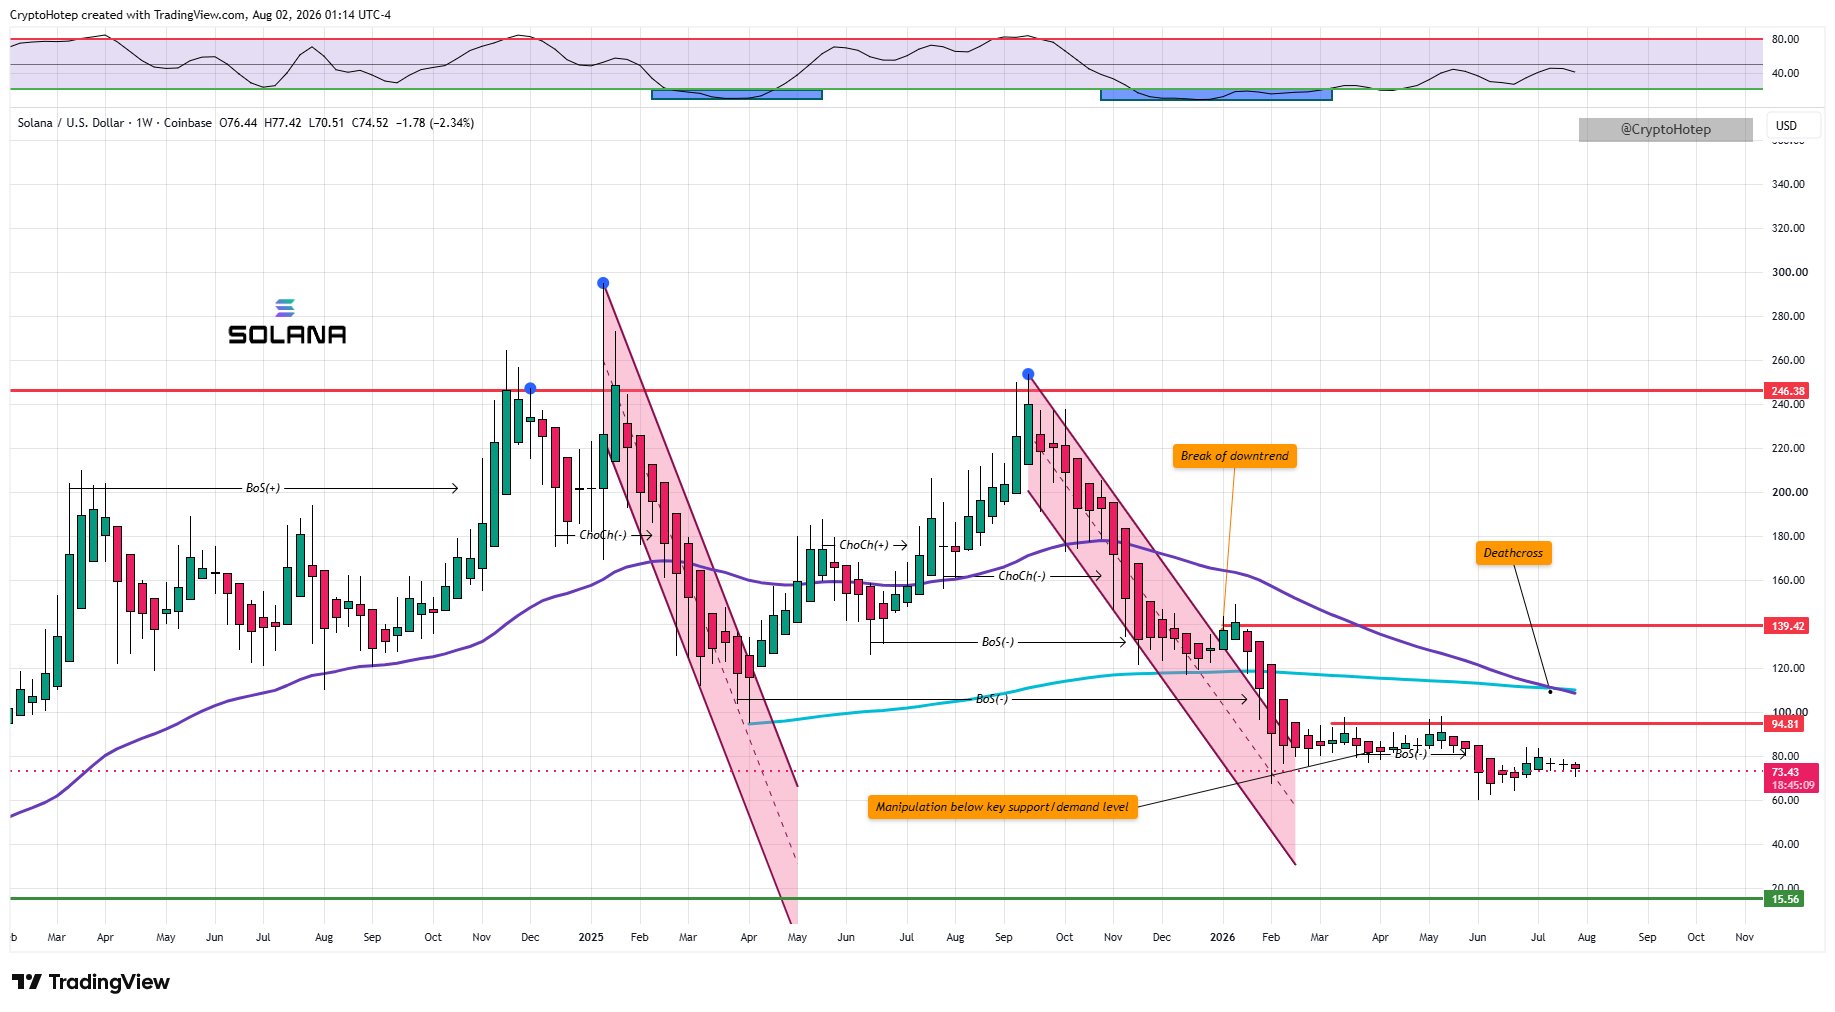Viewport: 1835px width, 1012px height.
Task: Select the "Break of downtrend" annotation label
Action: [1234, 456]
